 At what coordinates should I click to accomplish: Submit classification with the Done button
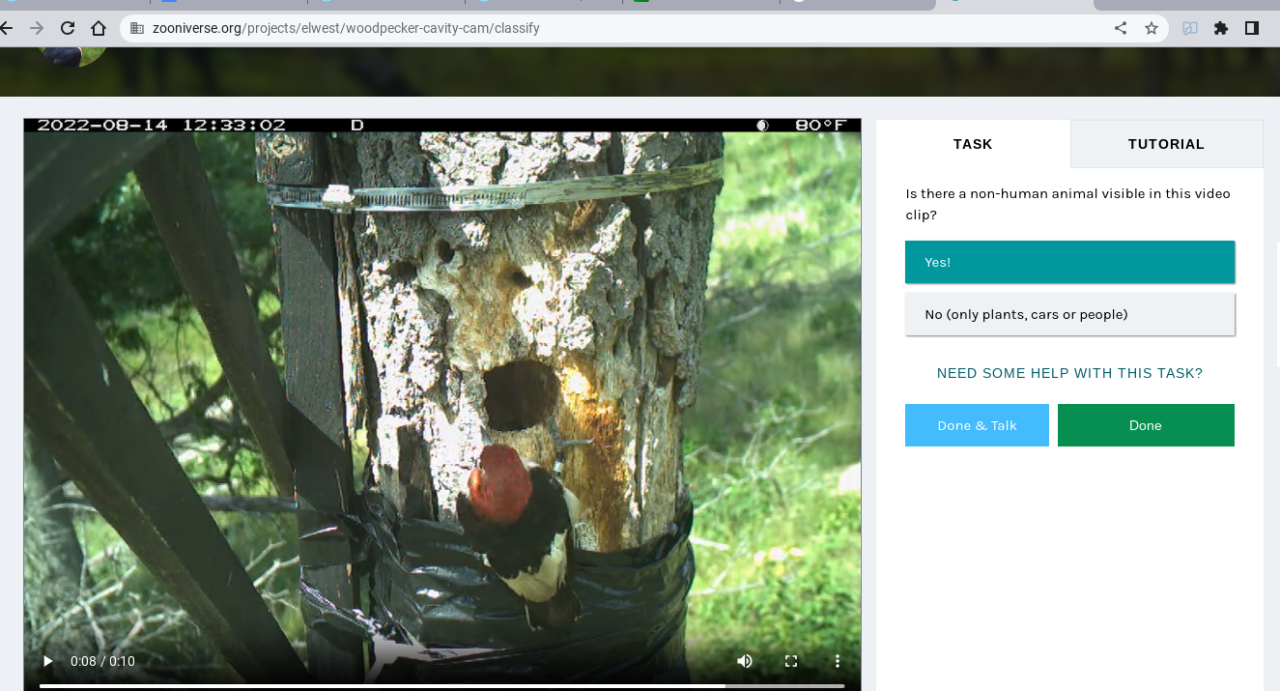pyautogui.click(x=1146, y=425)
